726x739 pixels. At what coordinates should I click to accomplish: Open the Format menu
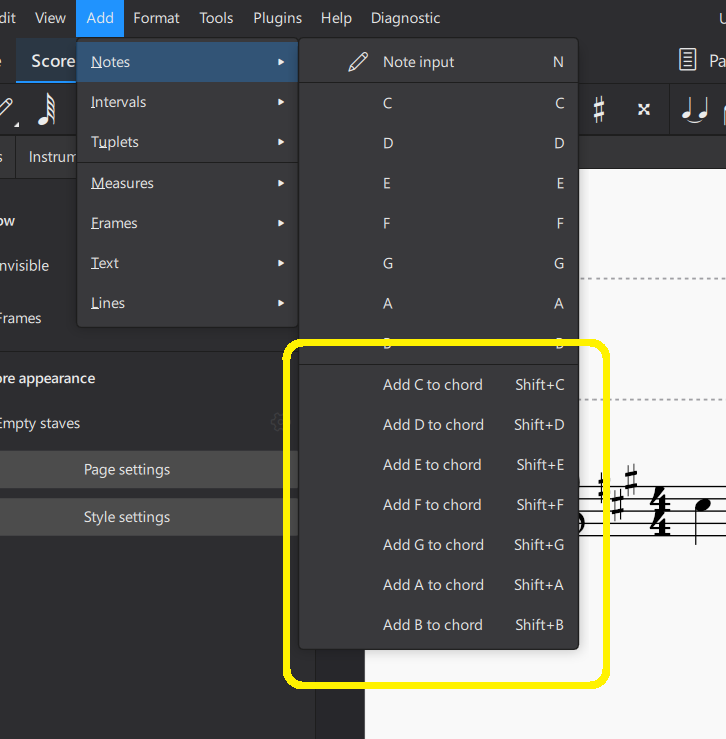(156, 18)
